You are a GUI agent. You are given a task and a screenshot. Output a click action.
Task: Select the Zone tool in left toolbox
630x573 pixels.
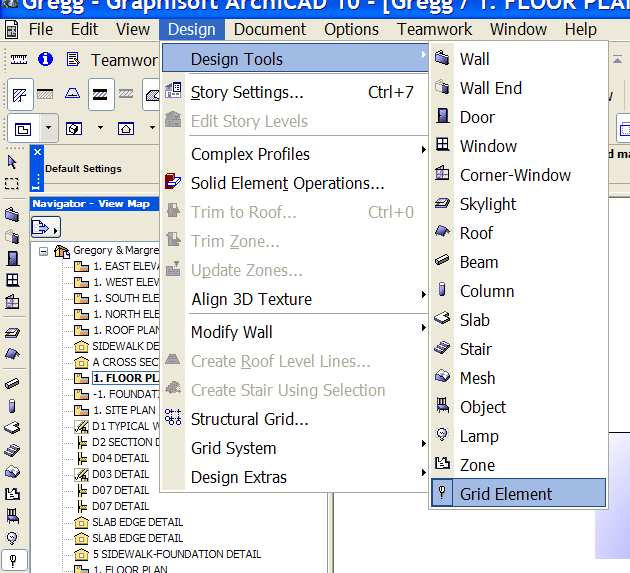(x=12, y=493)
